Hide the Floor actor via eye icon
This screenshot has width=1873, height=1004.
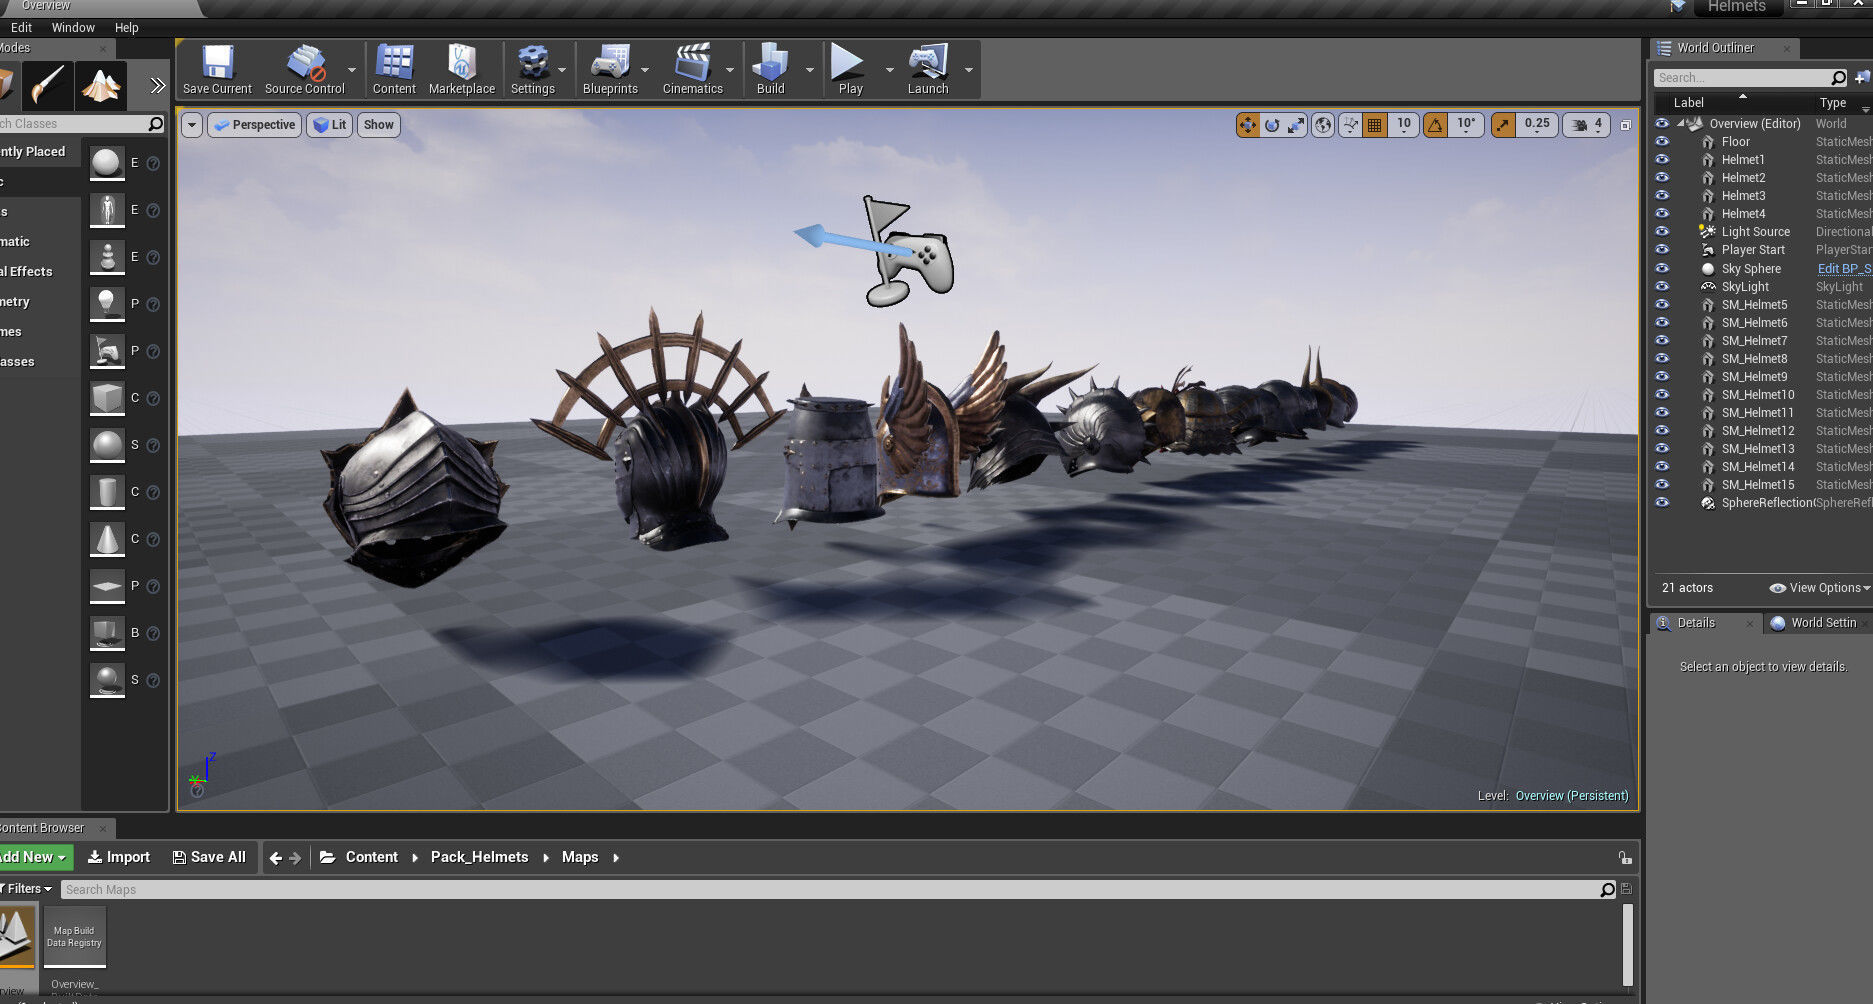point(1662,142)
